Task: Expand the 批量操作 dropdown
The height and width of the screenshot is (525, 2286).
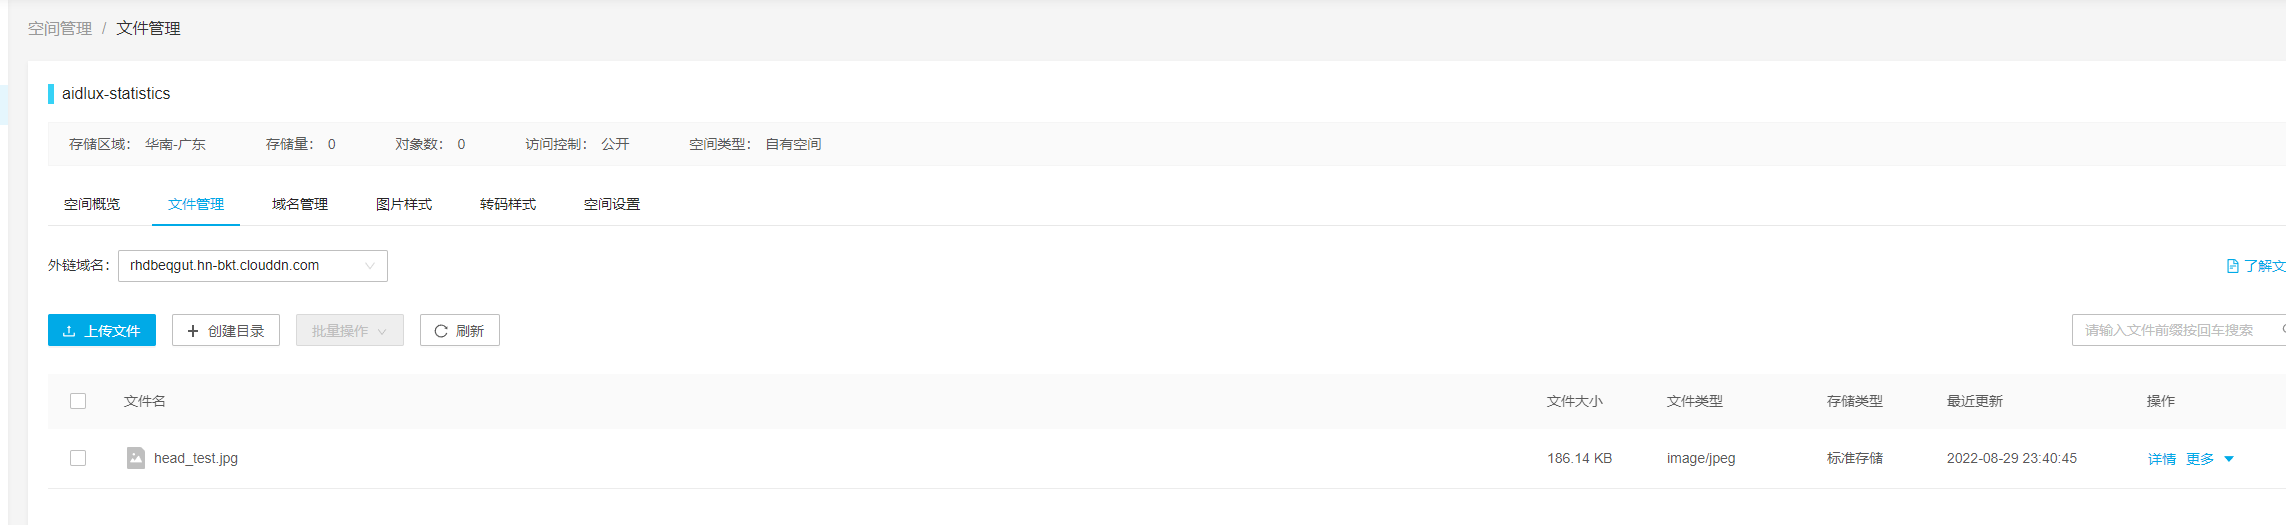Action: 350,331
